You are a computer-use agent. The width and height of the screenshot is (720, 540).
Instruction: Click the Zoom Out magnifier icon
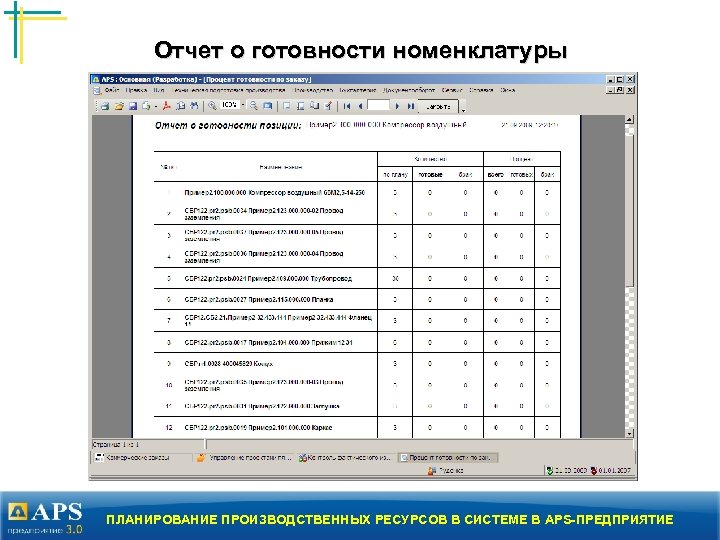point(253,106)
